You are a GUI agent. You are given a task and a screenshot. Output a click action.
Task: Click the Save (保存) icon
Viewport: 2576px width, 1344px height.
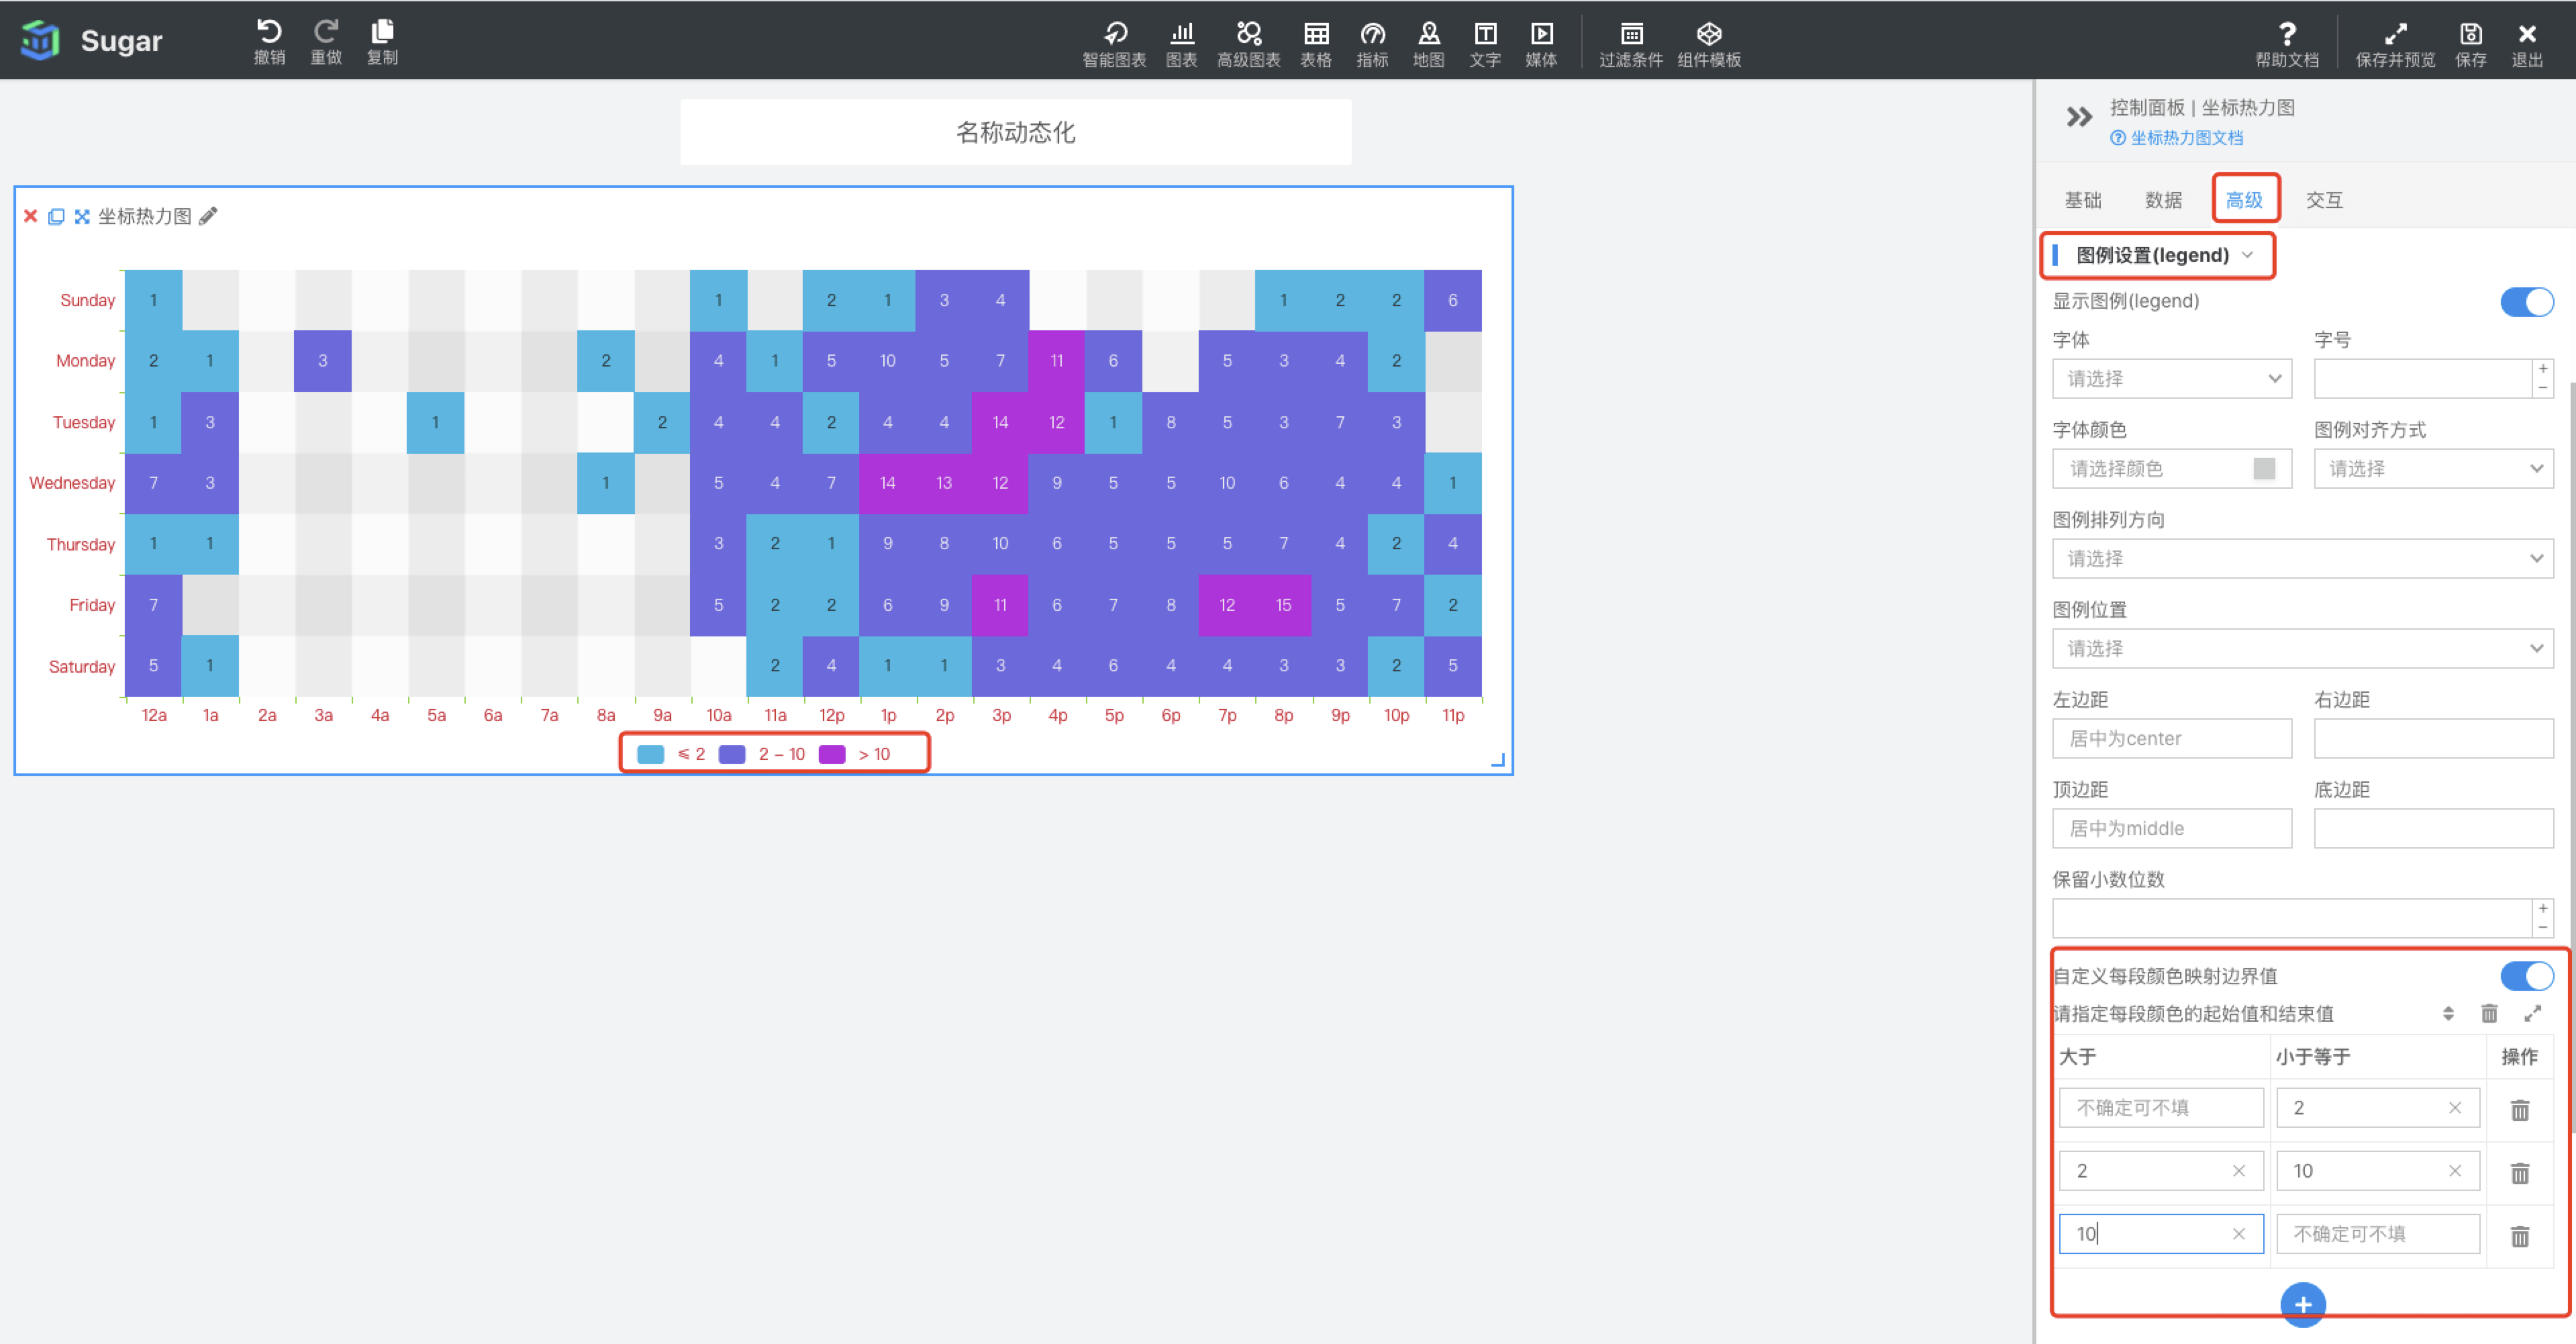tap(2471, 44)
